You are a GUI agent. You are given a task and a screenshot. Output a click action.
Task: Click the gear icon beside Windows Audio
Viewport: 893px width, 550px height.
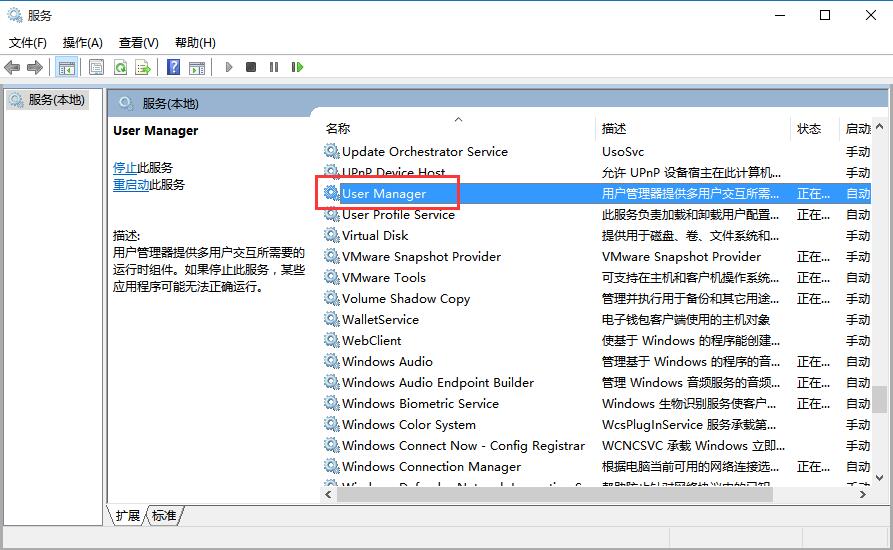coord(331,361)
